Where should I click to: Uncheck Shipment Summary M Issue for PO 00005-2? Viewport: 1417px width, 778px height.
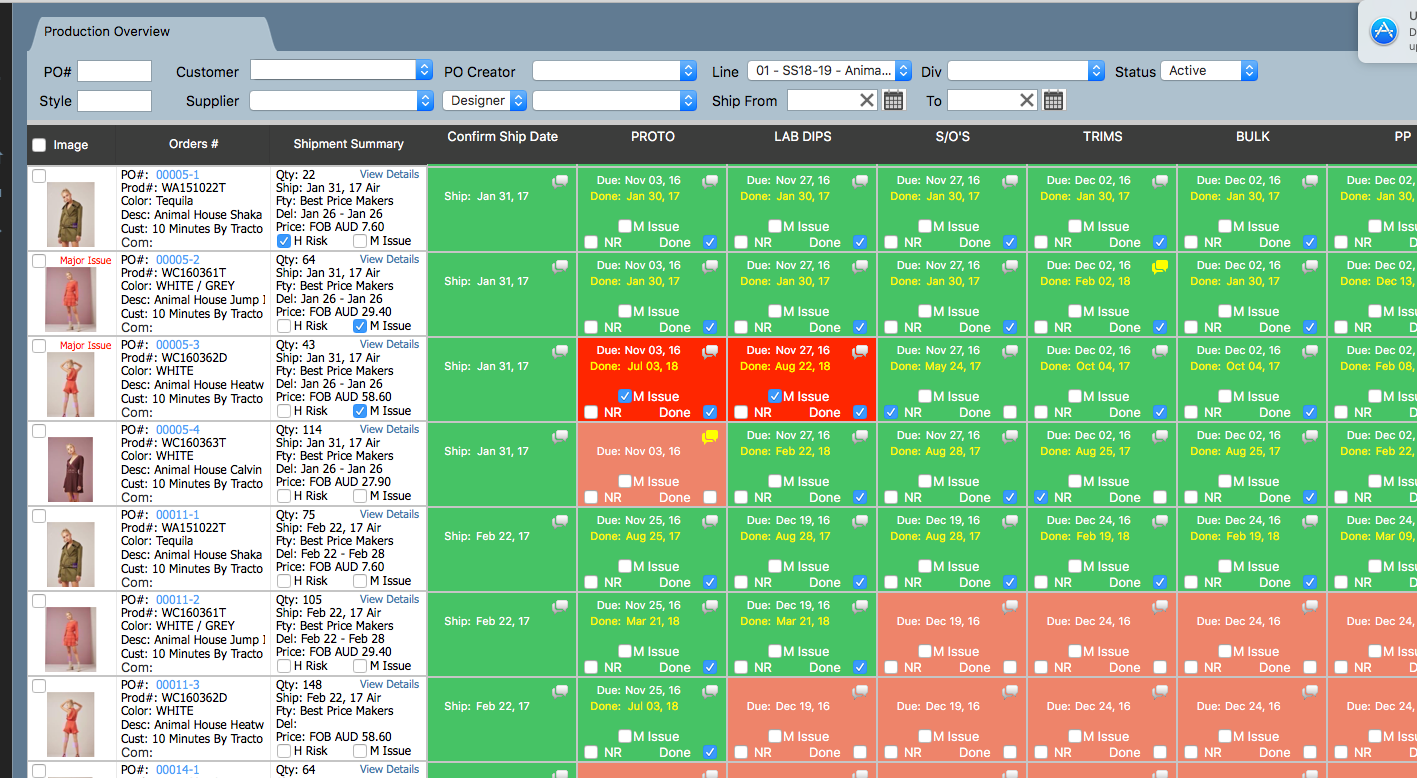click(x=360, y=326)
